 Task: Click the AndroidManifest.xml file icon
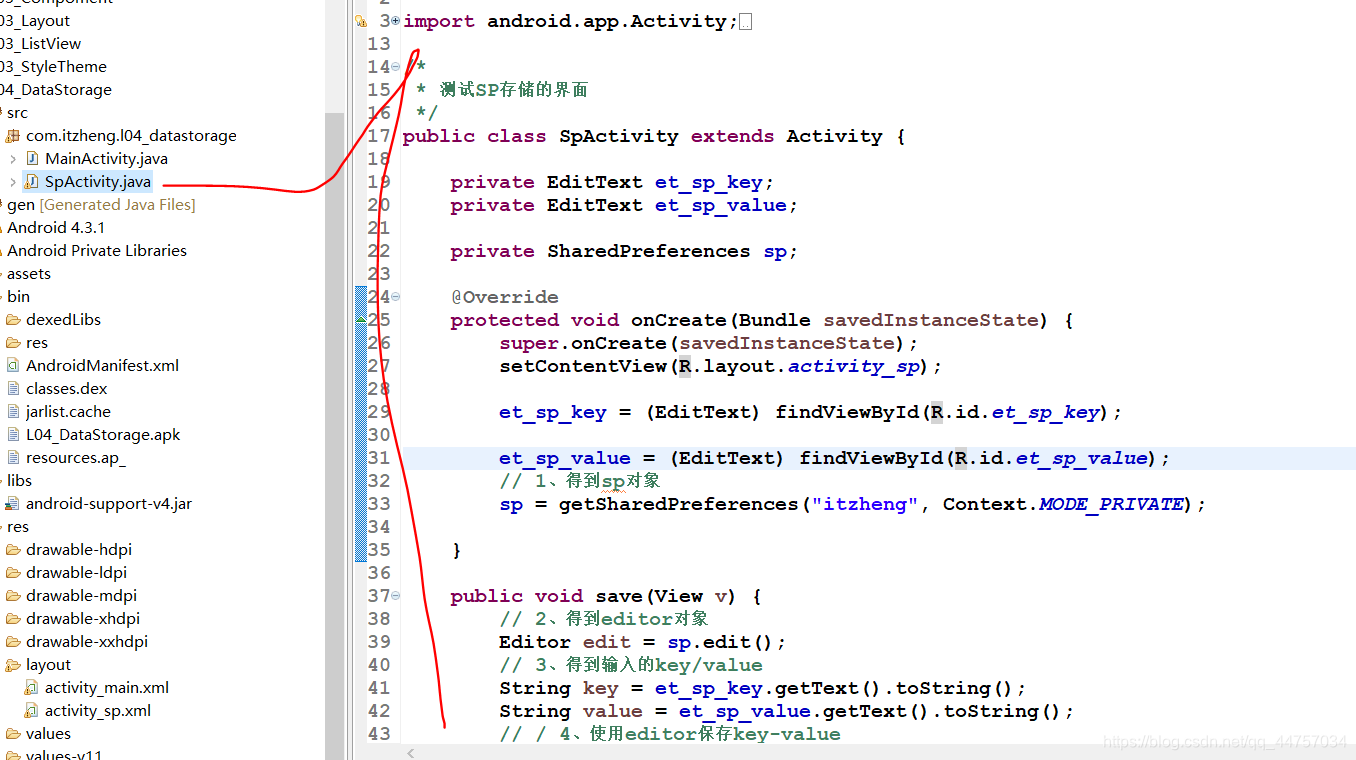click(13, 366)
